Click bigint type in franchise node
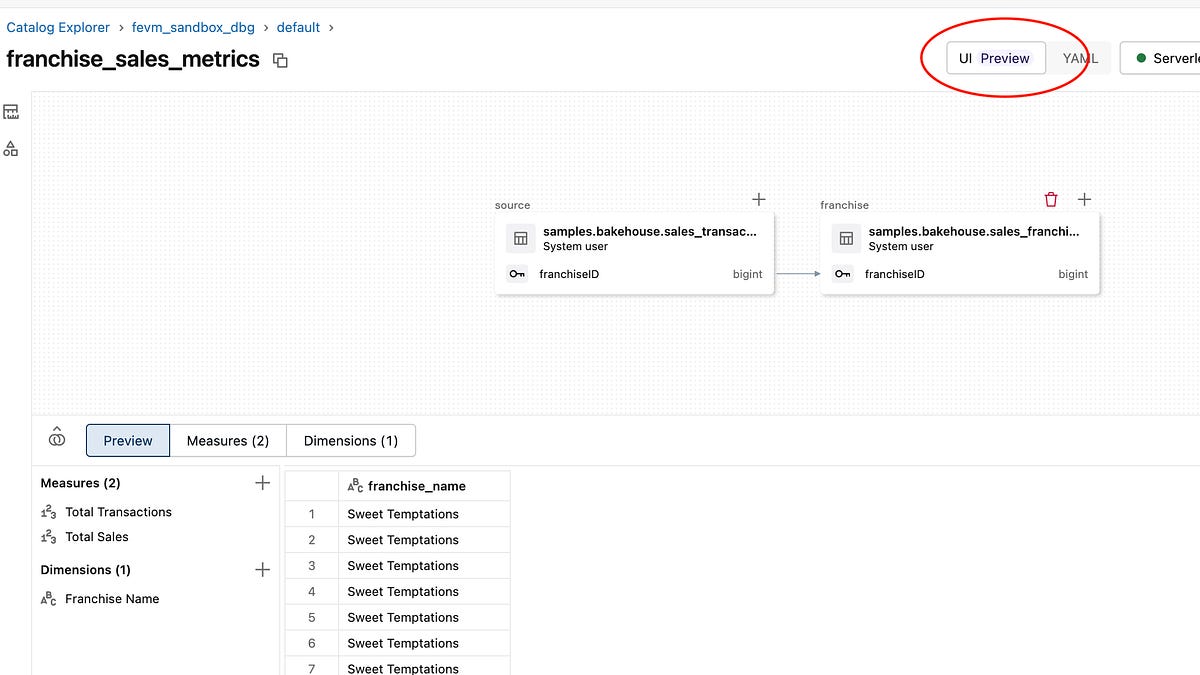The height and width of the screenshot is (675, 1200). (1073, 274)
